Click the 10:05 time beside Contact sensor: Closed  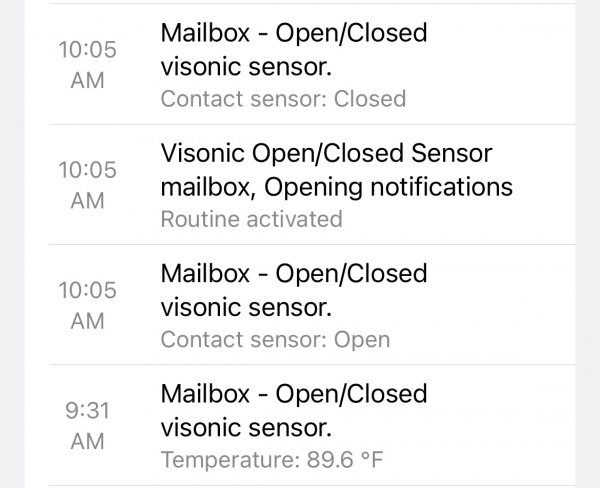88,50
